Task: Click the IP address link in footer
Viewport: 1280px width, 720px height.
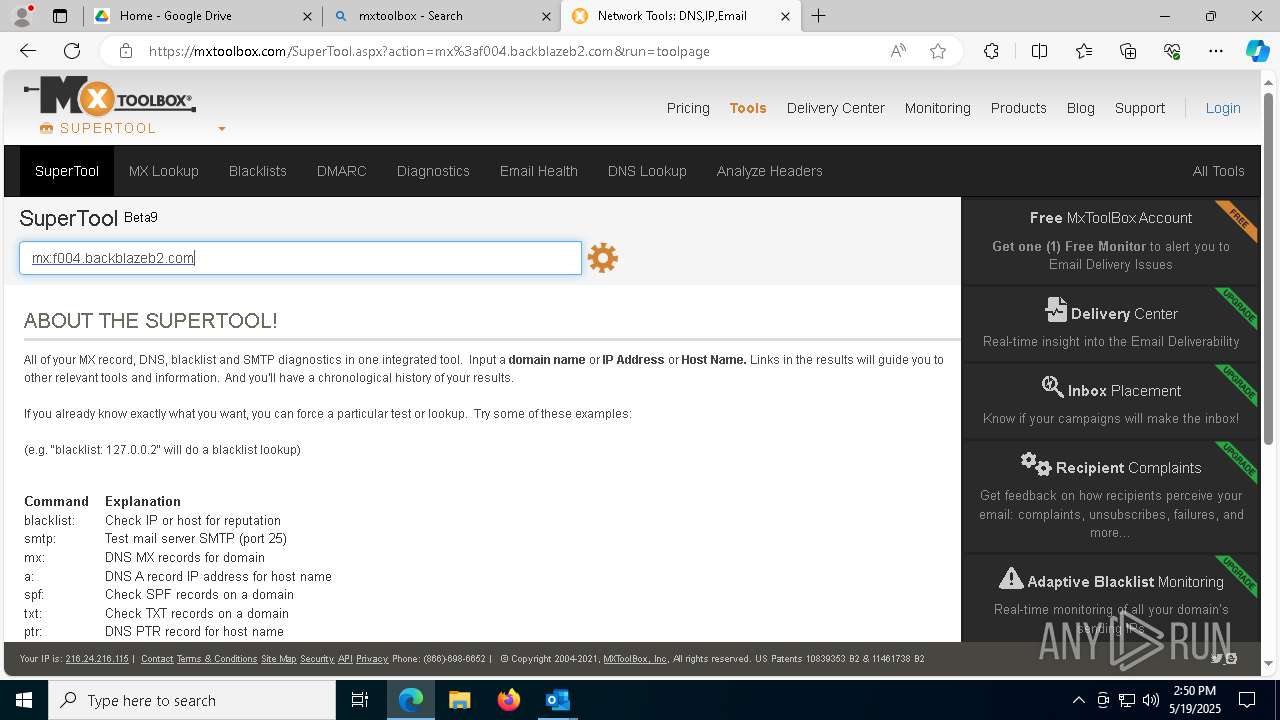Action: point(97,659)
